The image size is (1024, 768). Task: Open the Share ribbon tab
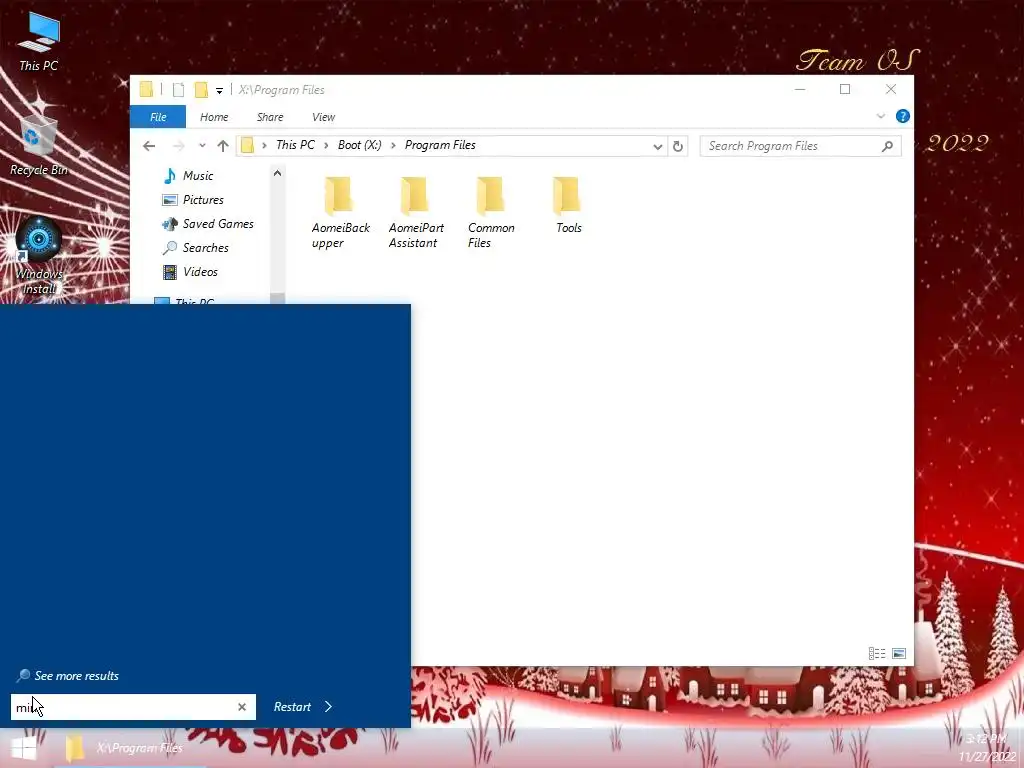(x=270, y=117)
